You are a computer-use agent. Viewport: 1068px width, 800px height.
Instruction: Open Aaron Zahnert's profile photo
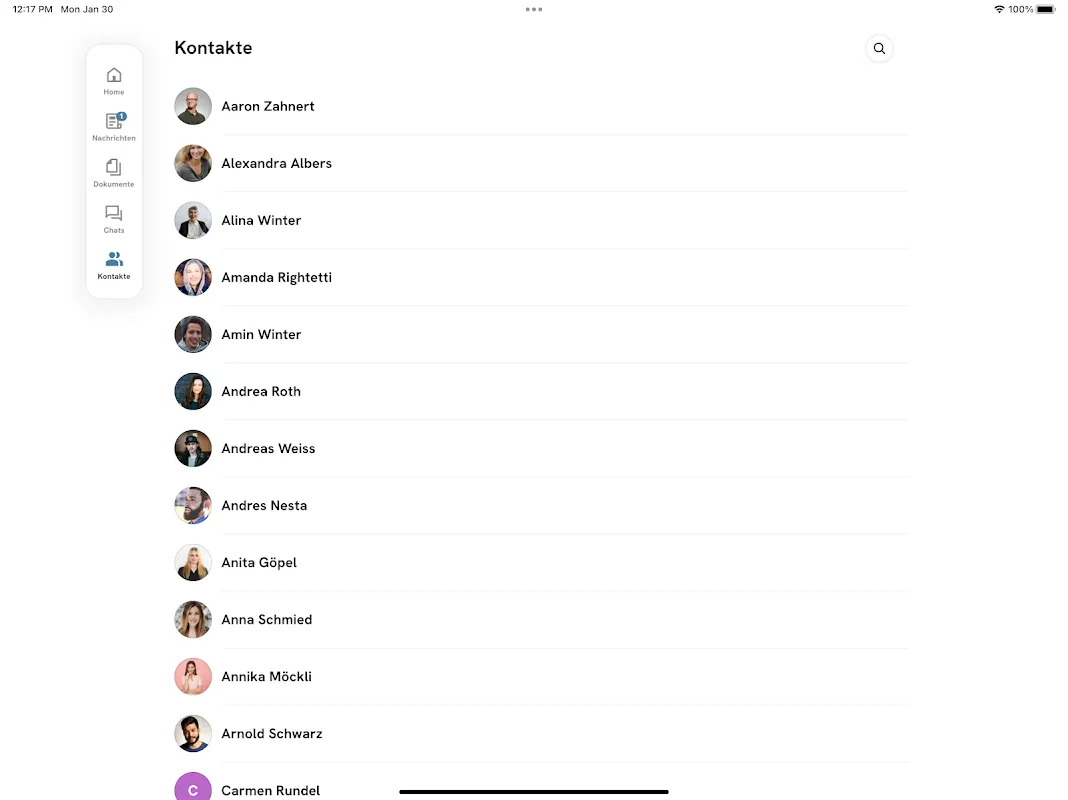click(x=193, y=106)
